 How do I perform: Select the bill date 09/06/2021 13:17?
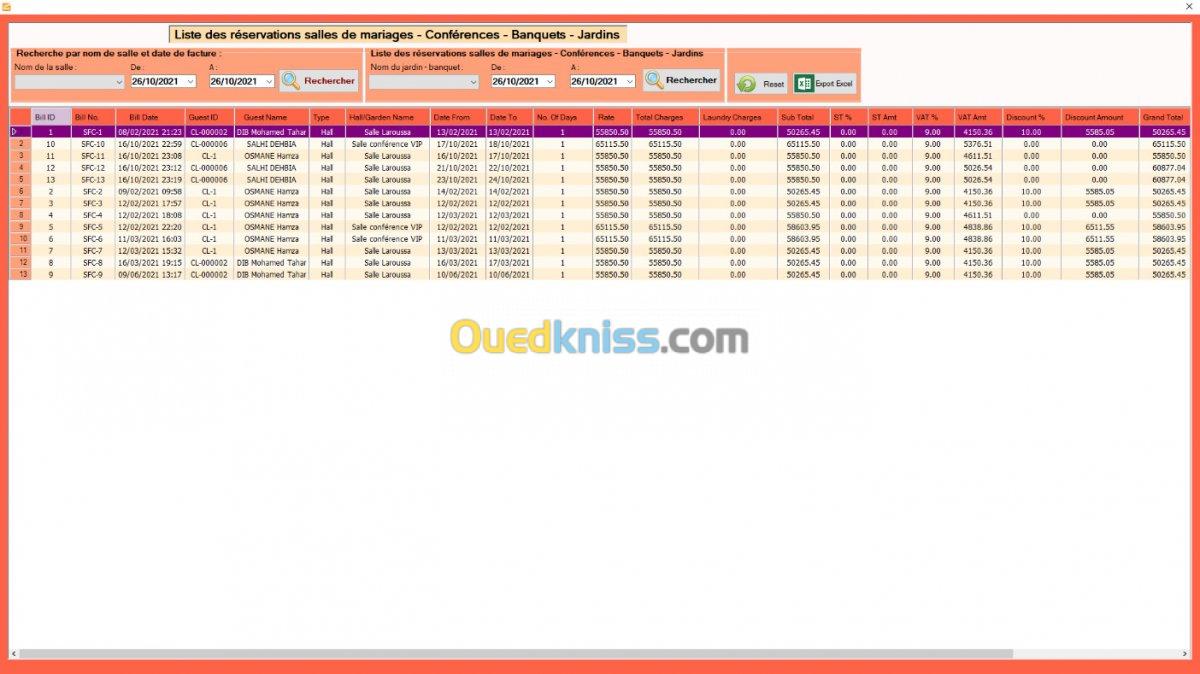150,274
